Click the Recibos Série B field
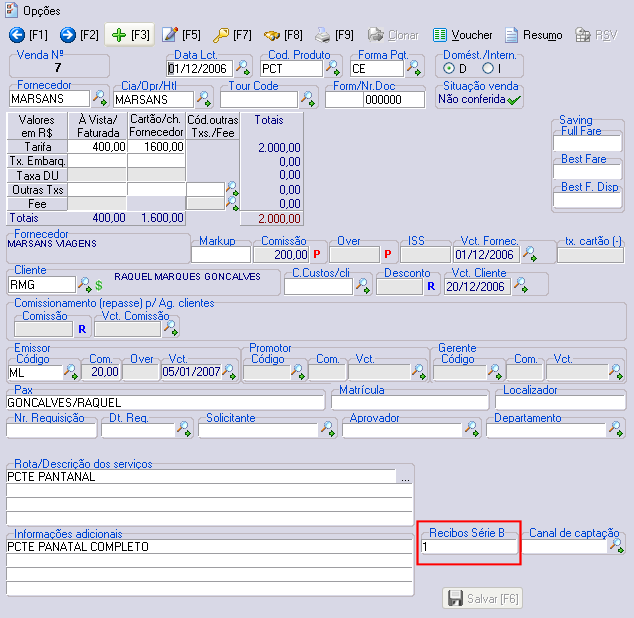The height and width of the screenshot is (618, 634). pyautogui.click(x=469, y=547)
